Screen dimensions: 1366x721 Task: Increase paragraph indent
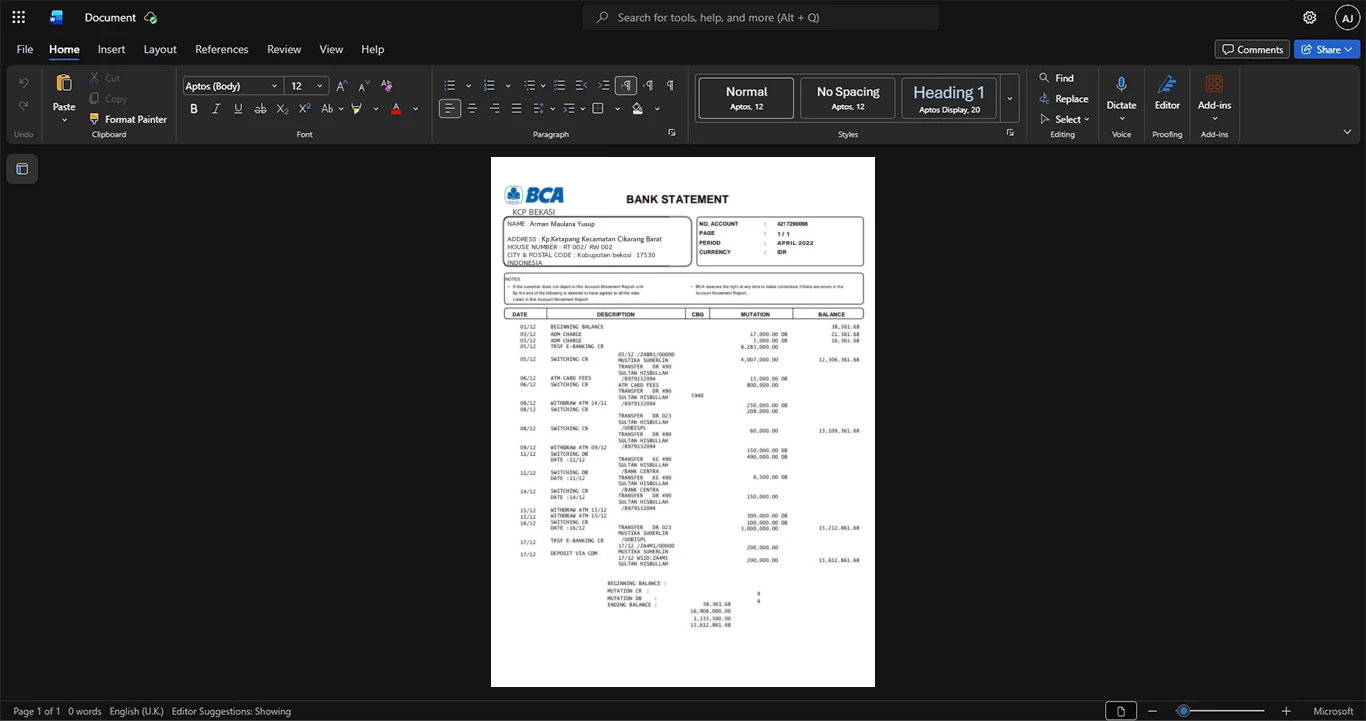pyautogui.click(x=603, y=86)
